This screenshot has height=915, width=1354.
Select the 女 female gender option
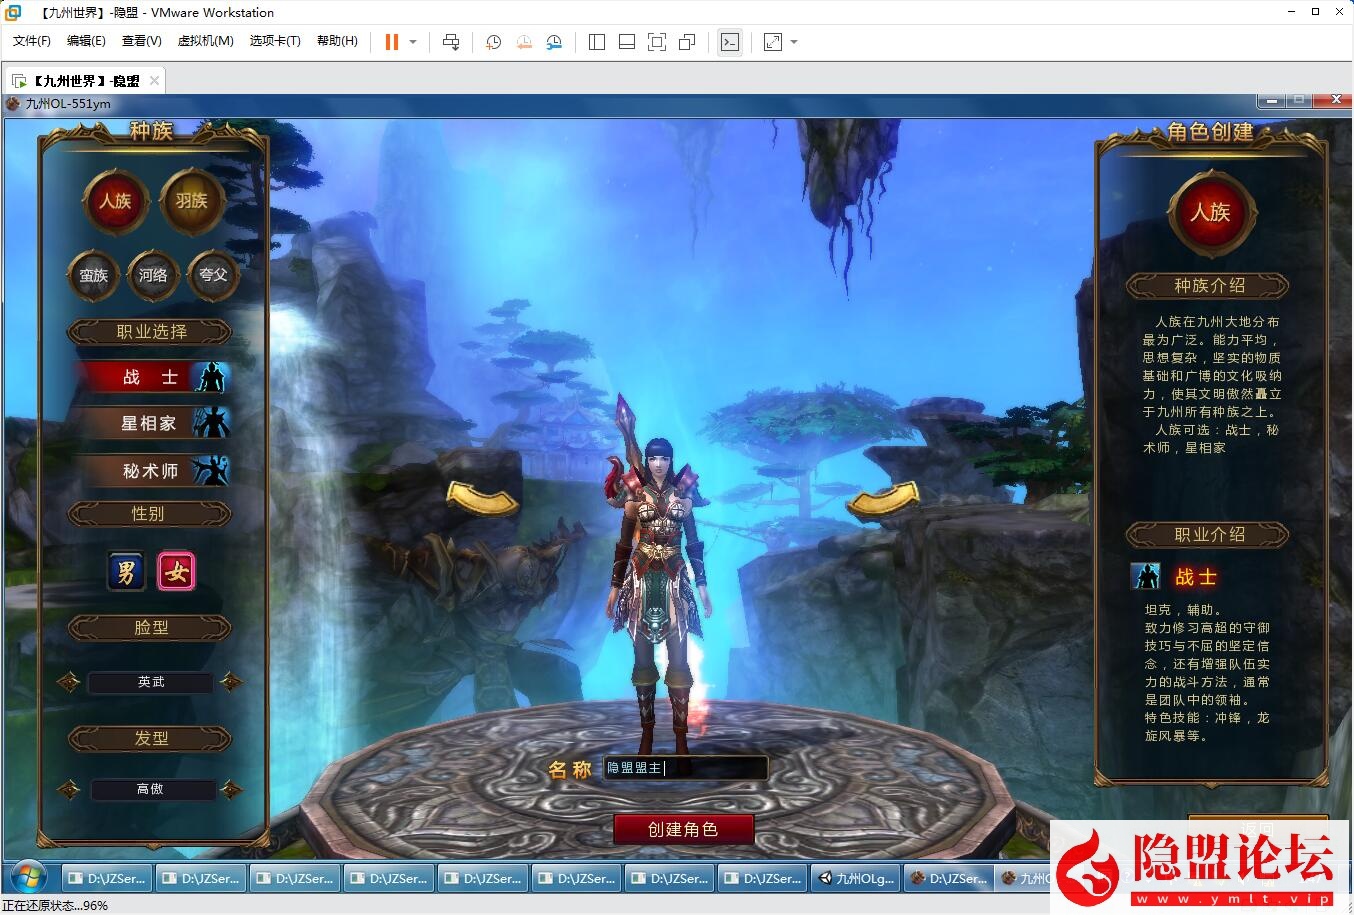pyautogui.click(x=176, y=570)
